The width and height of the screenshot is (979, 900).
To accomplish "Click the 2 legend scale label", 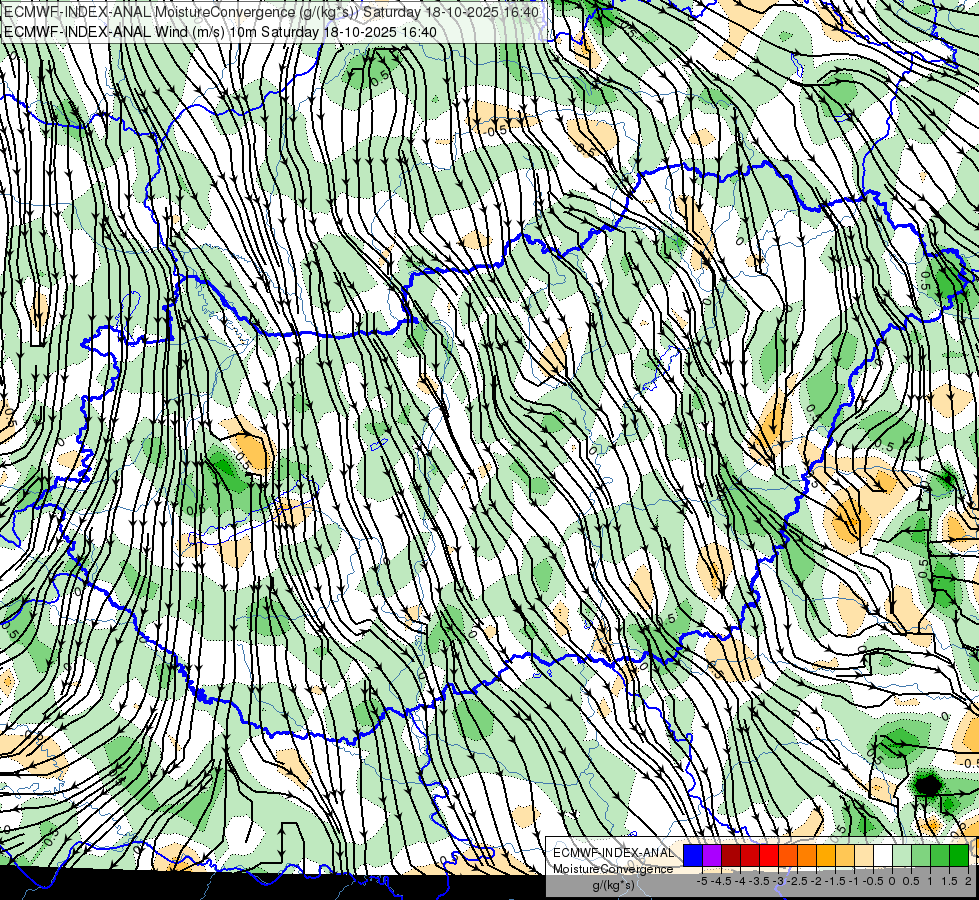I will 968,881.
